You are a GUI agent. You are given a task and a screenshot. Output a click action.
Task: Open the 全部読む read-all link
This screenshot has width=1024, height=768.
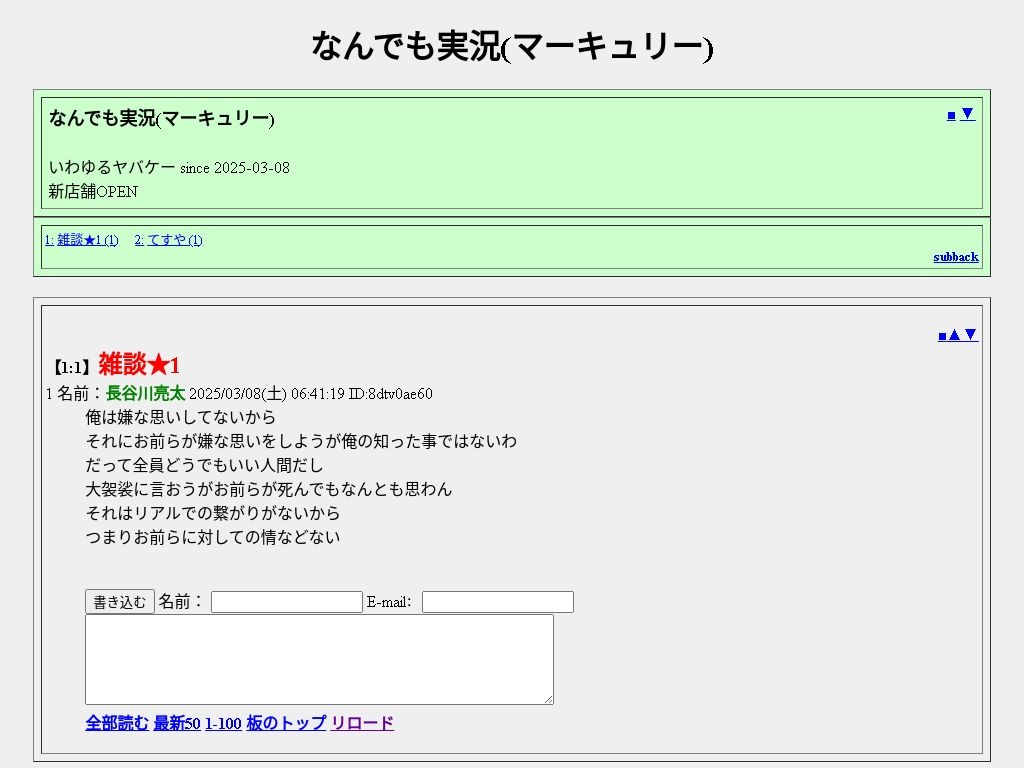pos(117,724)
